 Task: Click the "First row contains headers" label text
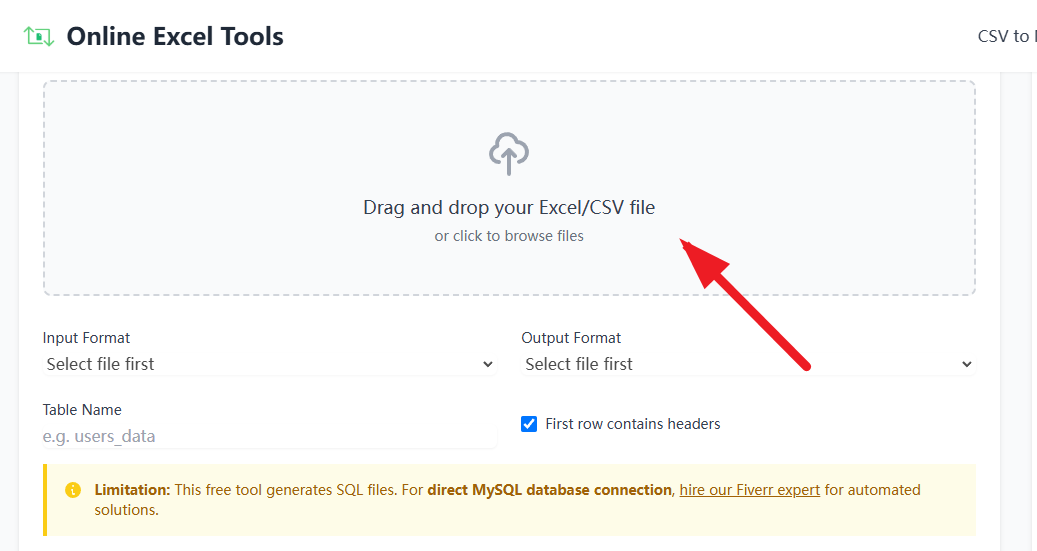tap(633, 424)
